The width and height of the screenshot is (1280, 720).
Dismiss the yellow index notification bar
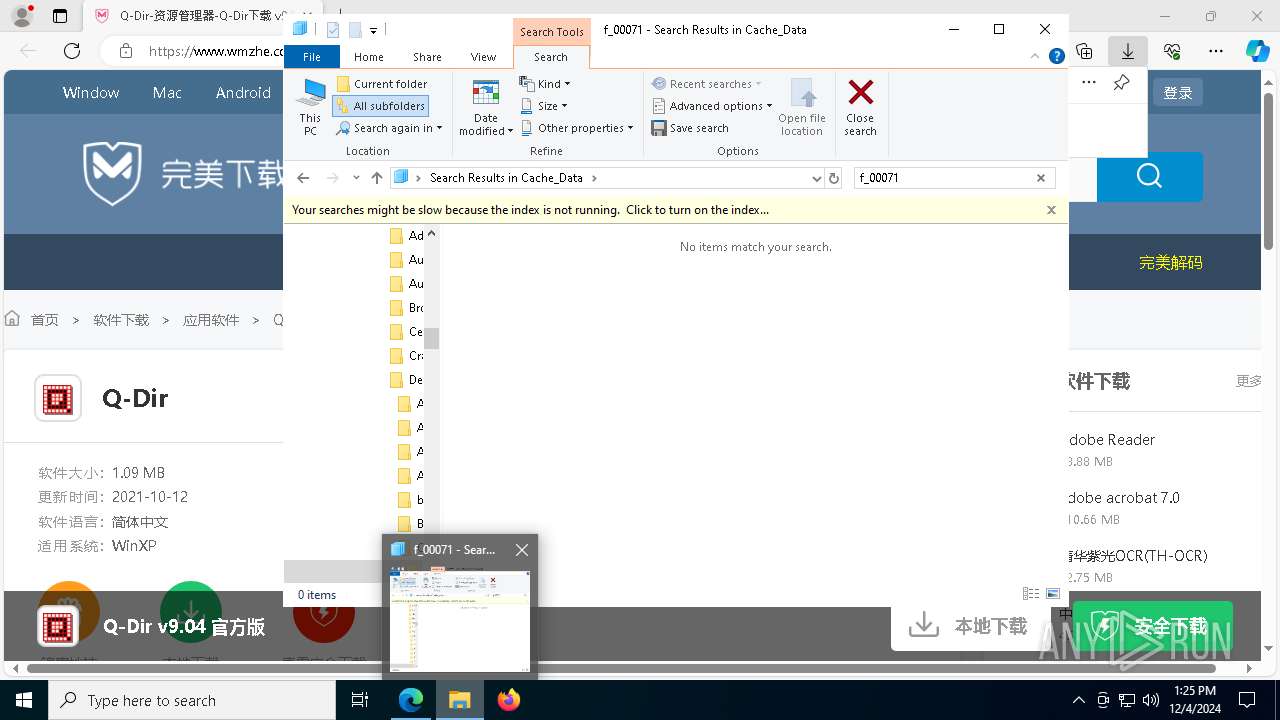click(x=1051, y=210)
